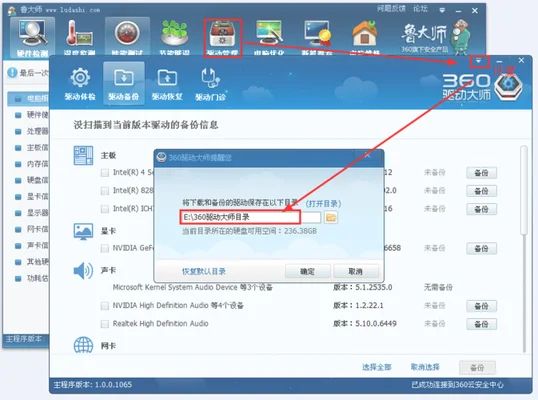The image size is (538, 400).
Task: Click 备份 button in the Intel(R) 828... row
Action: [x=481, y=191]
